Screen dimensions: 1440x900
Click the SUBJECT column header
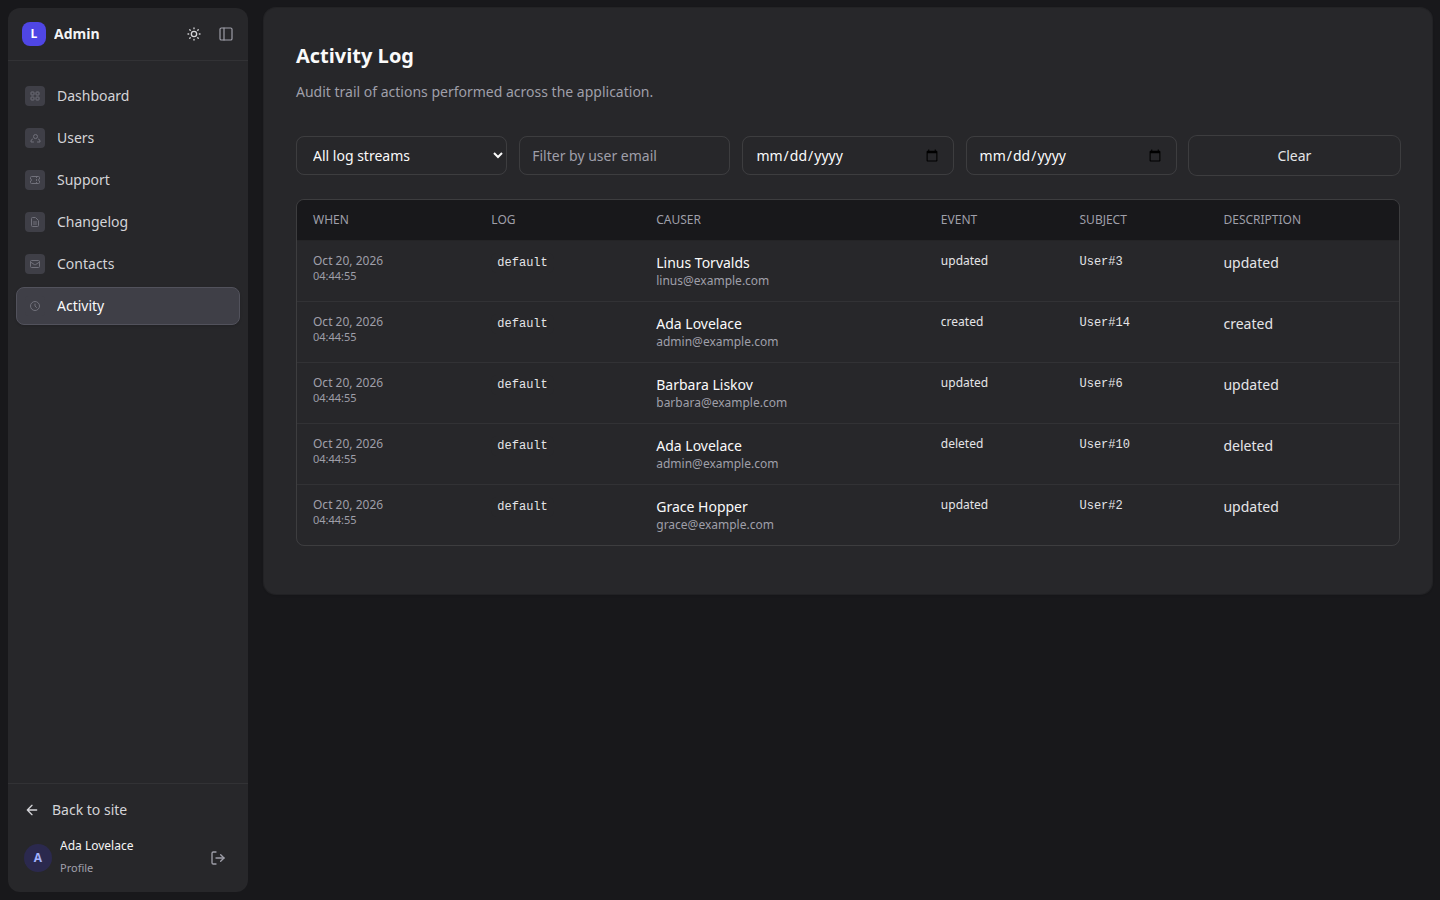1103,220
